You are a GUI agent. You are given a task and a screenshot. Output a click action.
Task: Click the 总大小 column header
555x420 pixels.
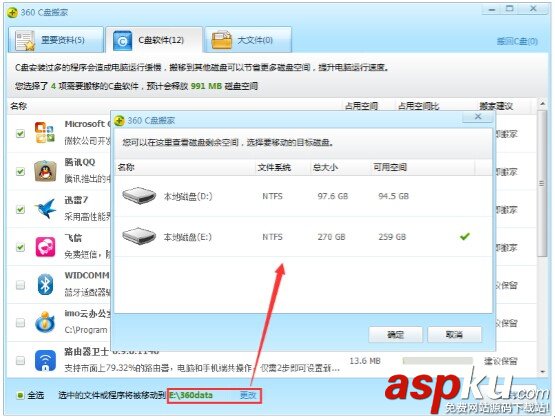325,167
